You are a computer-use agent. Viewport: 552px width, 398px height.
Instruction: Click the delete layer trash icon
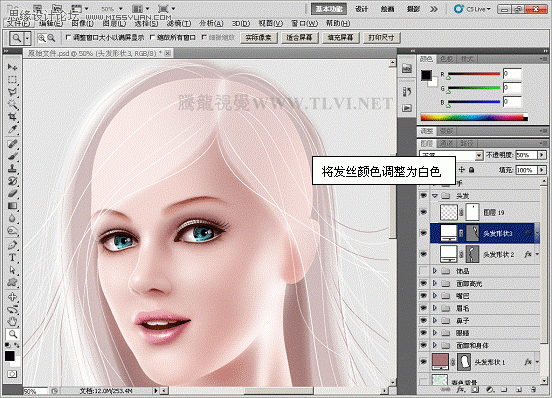pyautogui.click(x=533, y=390)
